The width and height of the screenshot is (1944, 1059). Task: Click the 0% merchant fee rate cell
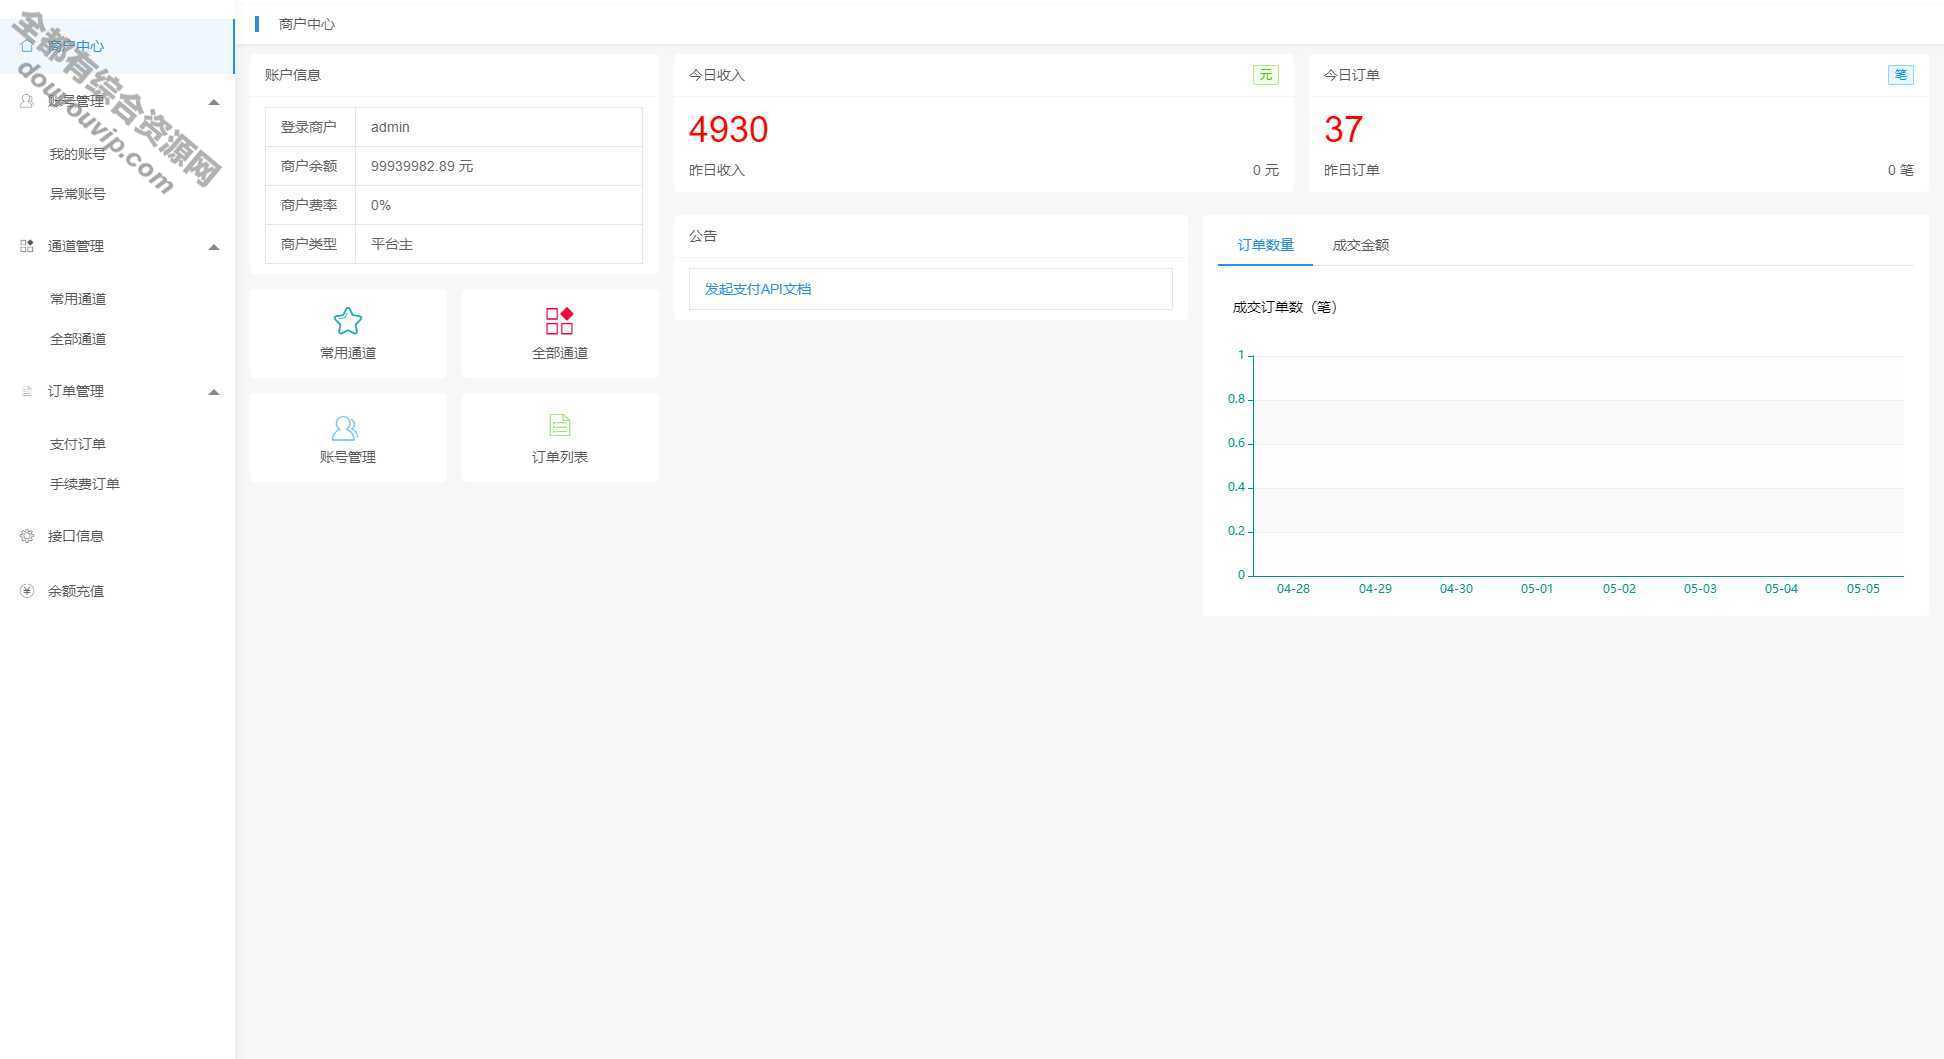499,205
